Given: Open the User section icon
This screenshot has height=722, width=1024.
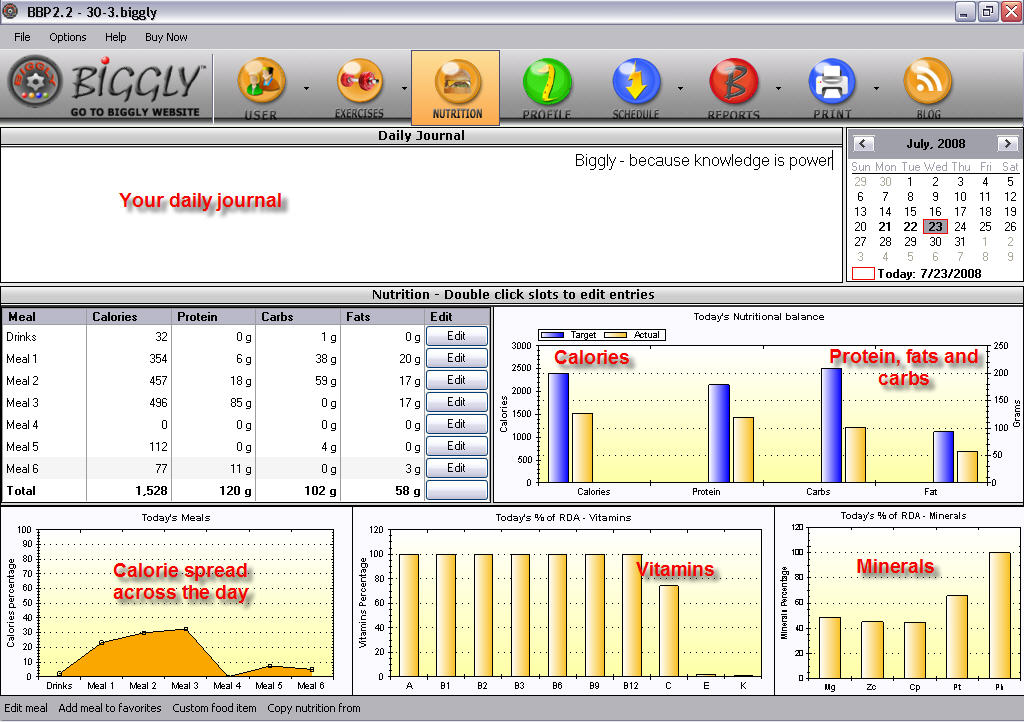Looking at the screenshot, I should pos(261,82).
